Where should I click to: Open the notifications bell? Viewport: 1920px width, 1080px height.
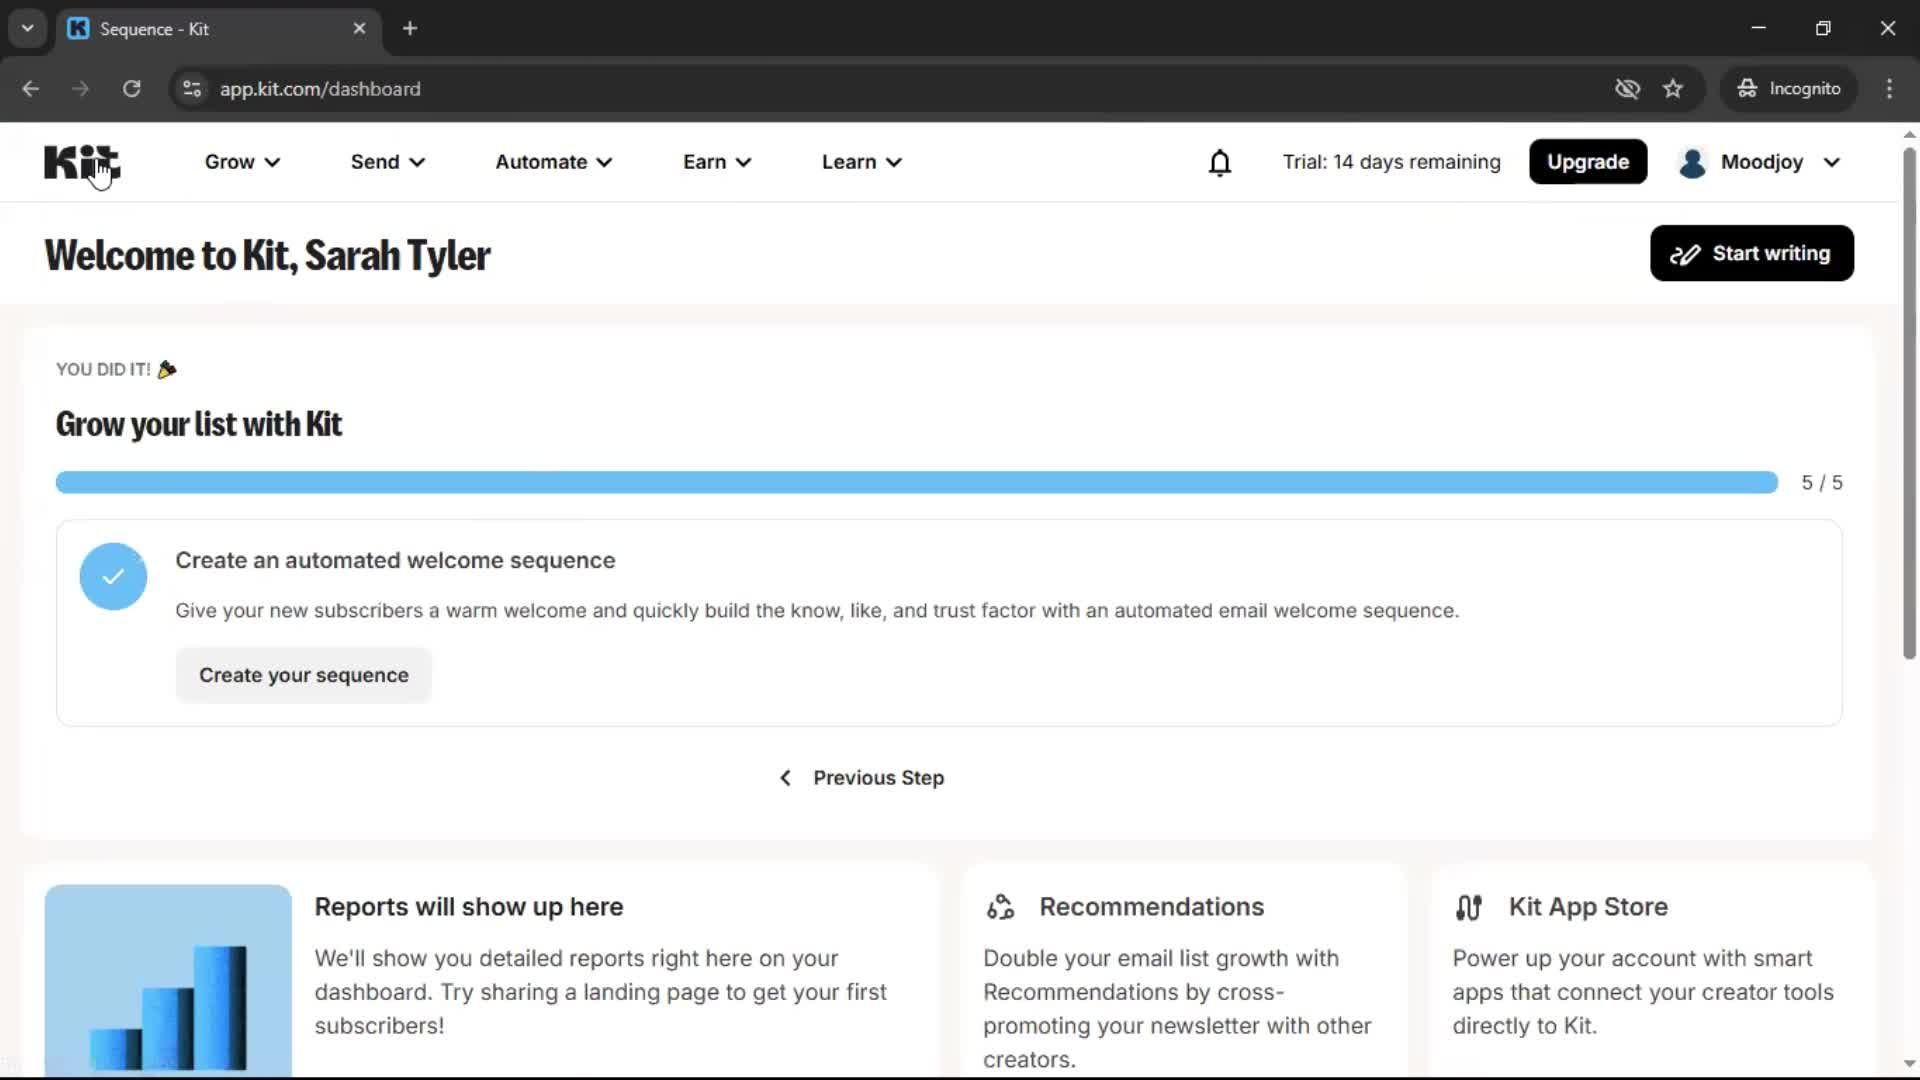click(1220, 162)
